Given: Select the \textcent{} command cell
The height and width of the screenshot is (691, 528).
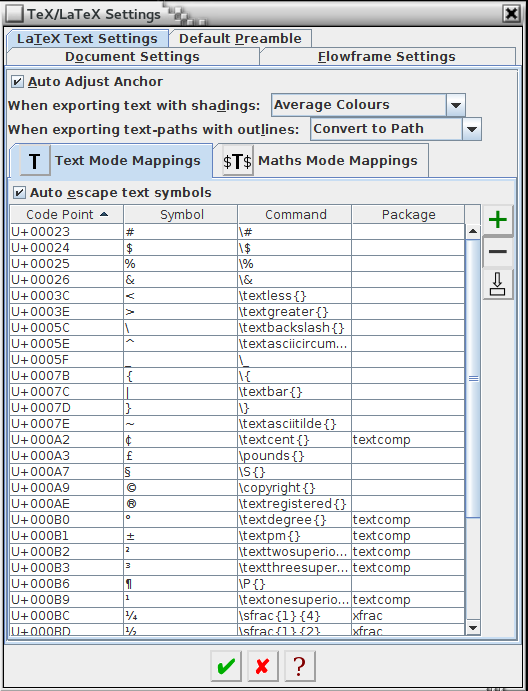Looking at the screenshot, I should pyautogui.click(x=295, y=440).
